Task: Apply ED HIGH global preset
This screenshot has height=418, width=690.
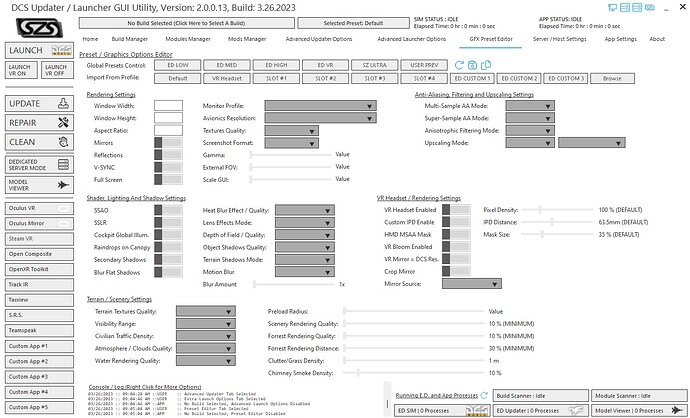Action: pyautogui.click(x=276, y=65)
